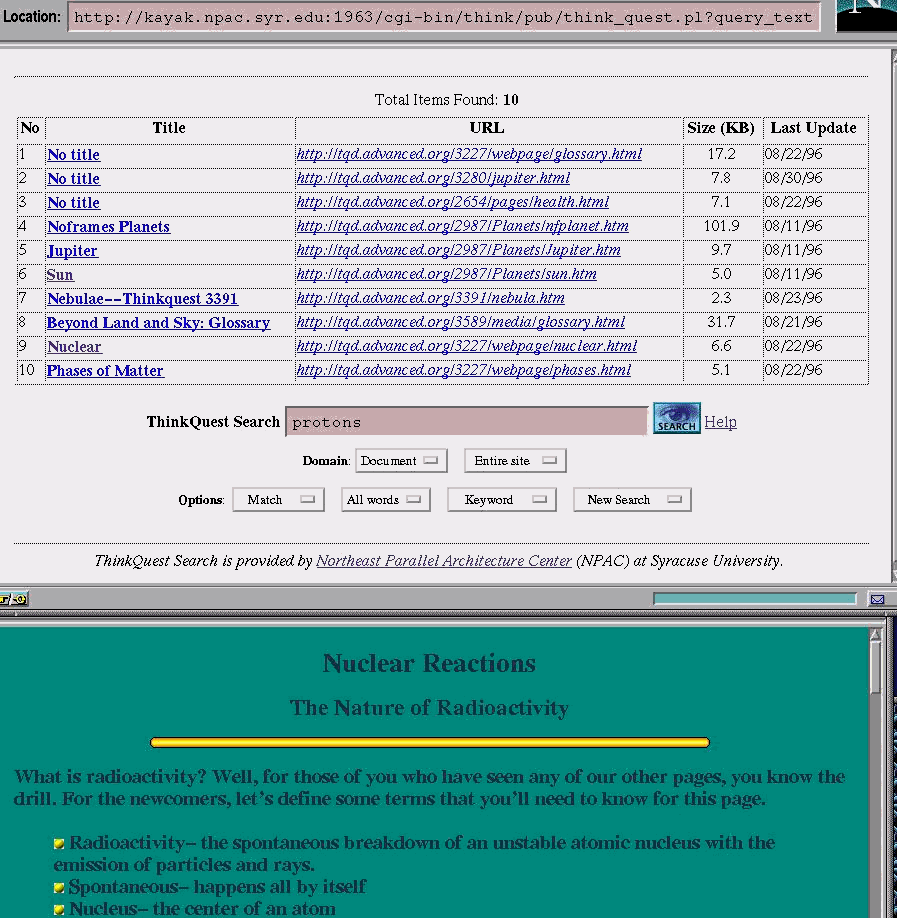The width and height of the screenshot is (897, 918).
Task: Open the No title link in row 1
Action: tap(74, 155)
